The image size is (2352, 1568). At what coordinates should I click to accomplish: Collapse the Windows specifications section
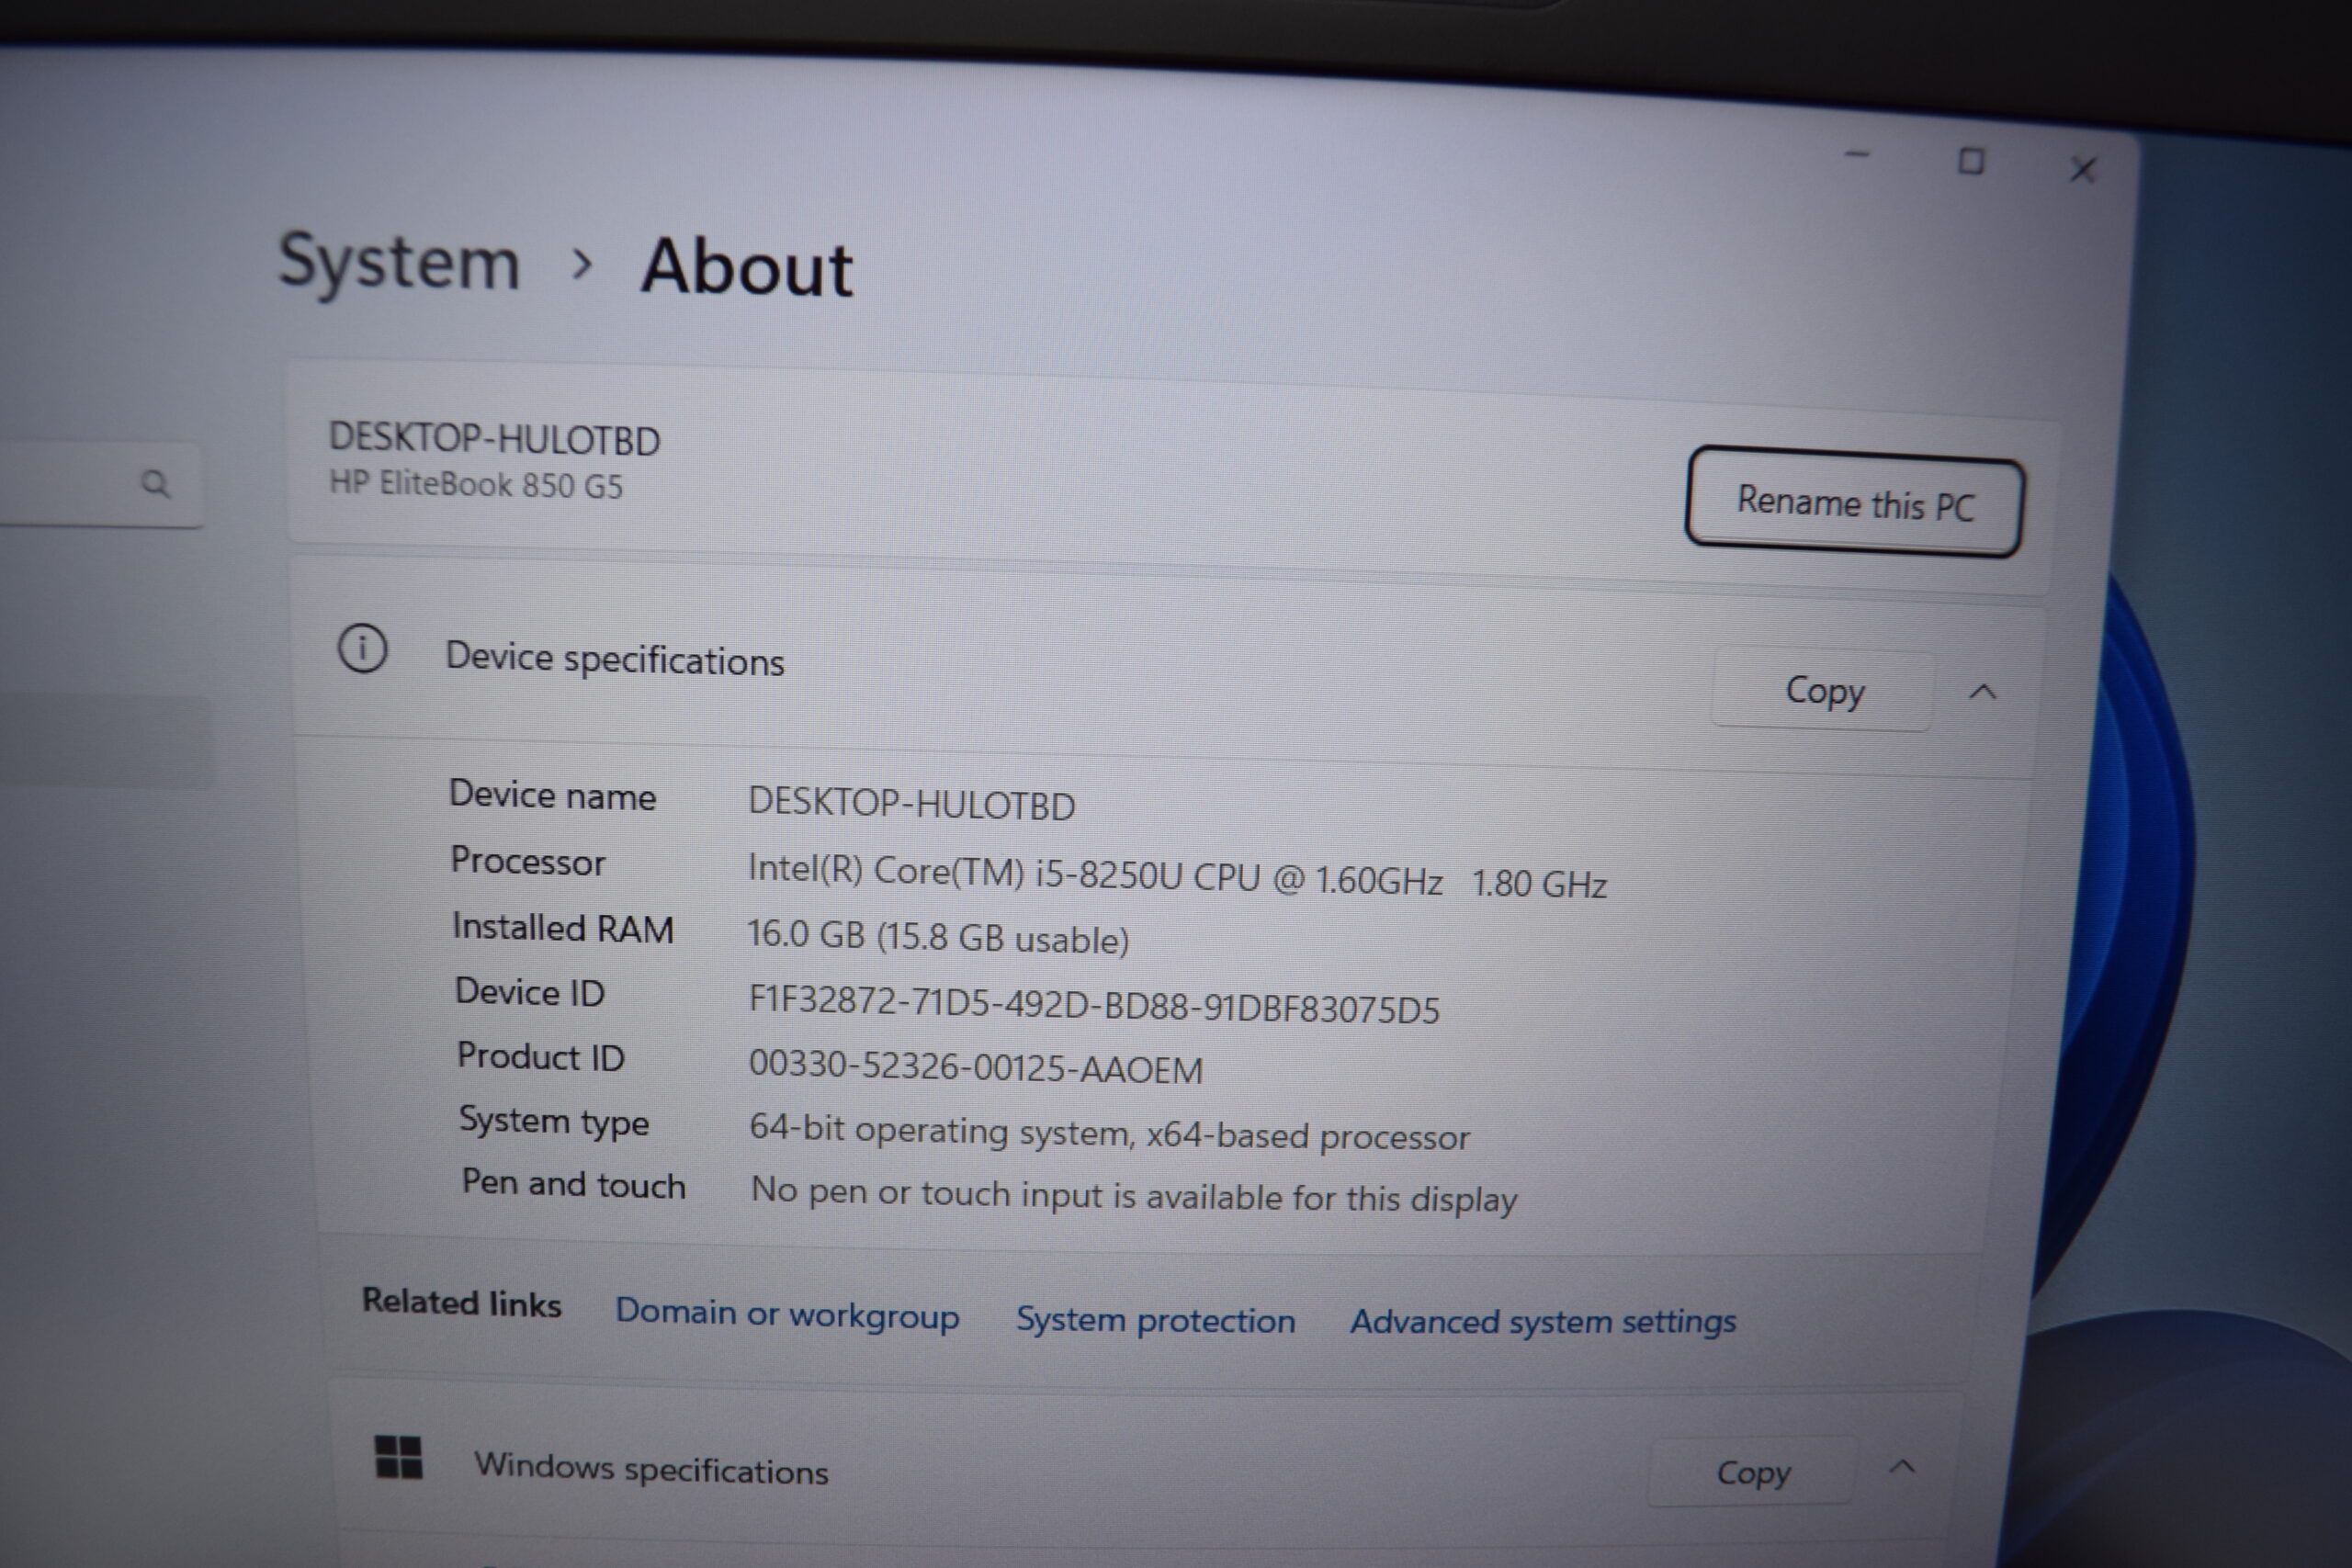click(x=1902, y=1467)
